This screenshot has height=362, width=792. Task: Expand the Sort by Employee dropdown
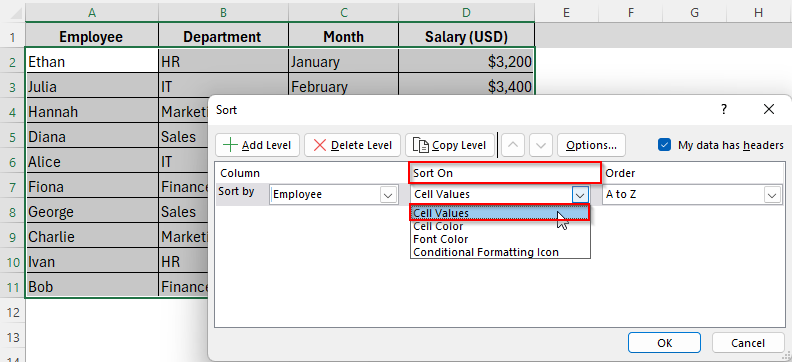coord(388,194)
